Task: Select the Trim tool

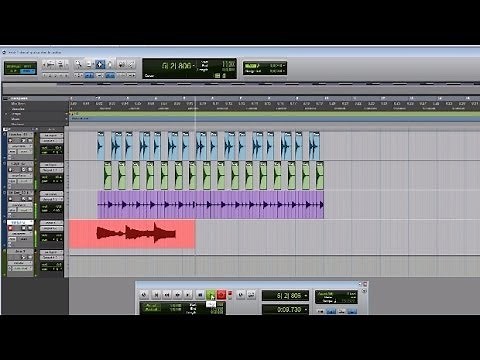Action: coord(89,64)
